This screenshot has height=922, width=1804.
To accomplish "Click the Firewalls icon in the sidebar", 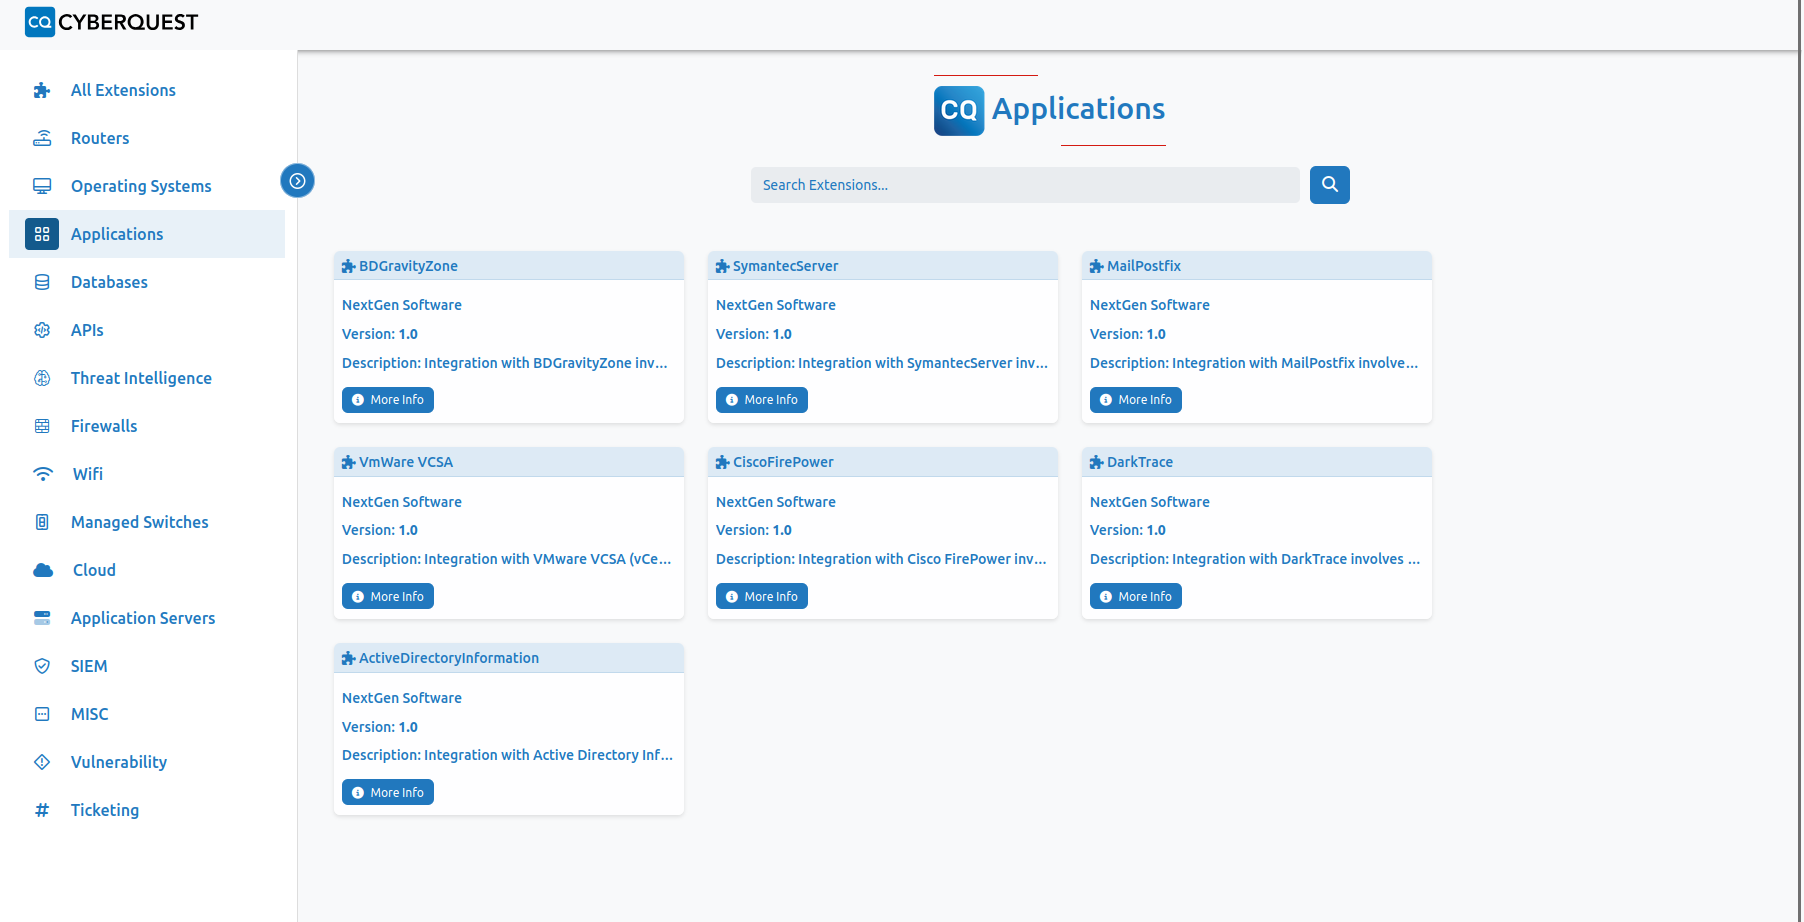I will pyautogui.click(x=42, y=426).
